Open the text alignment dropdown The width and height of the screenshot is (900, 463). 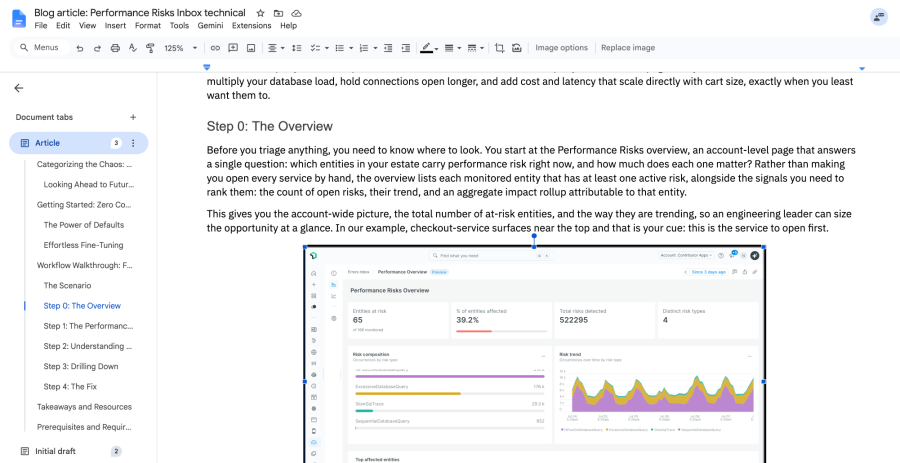click(x=276, y=48)
